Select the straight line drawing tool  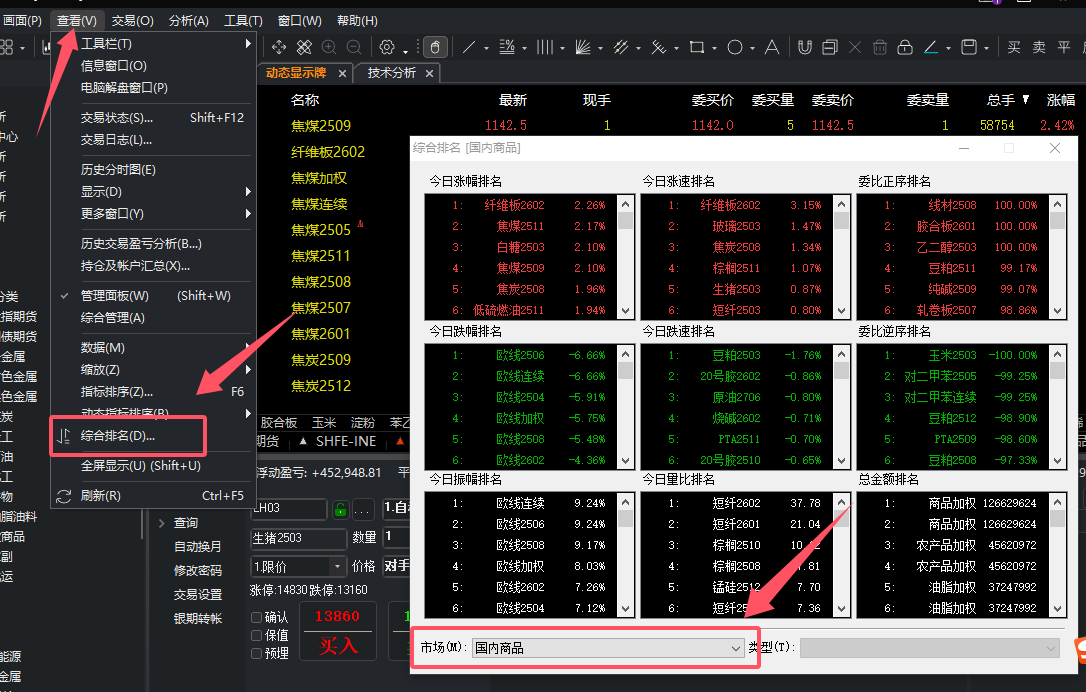pos(469,47)
